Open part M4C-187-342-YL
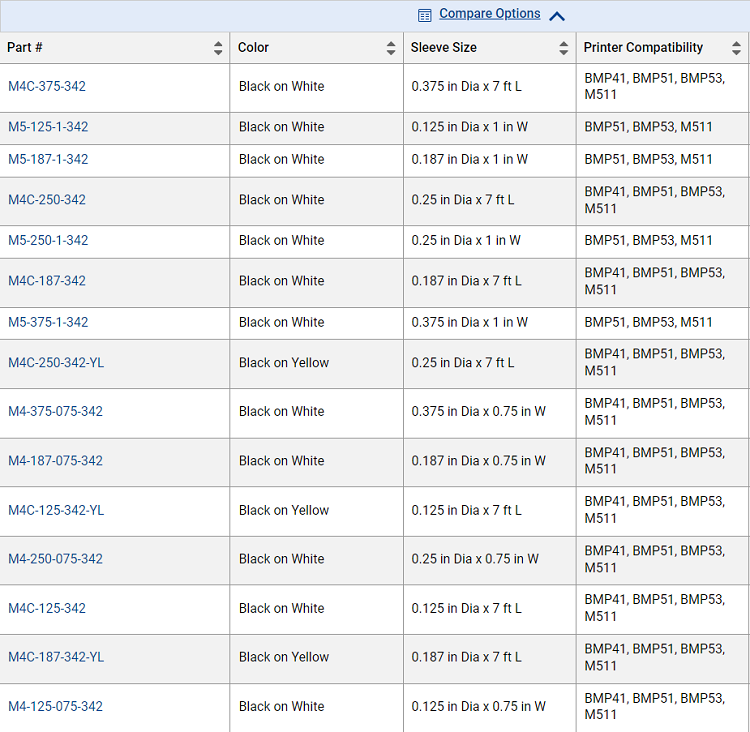 tap(56, 657)
